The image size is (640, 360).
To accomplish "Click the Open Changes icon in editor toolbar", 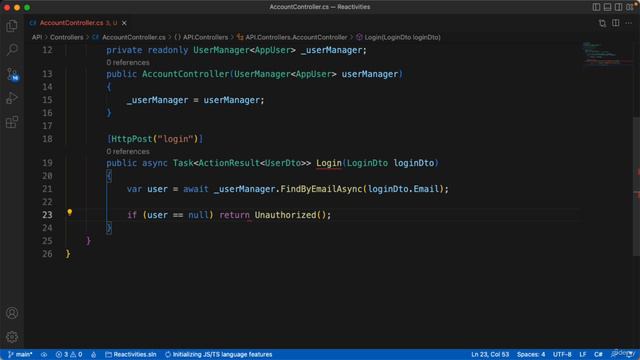I will 602,23.
